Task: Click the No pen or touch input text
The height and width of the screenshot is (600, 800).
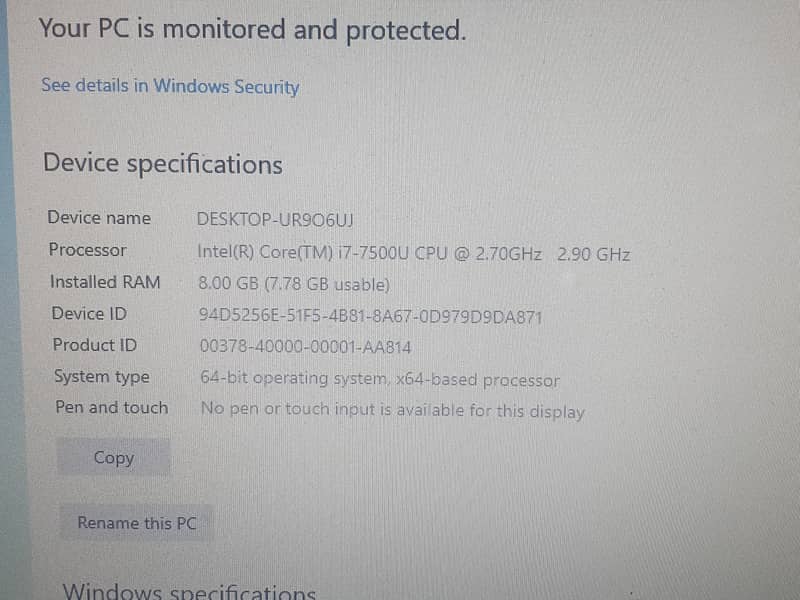Action: click(392, 410)
